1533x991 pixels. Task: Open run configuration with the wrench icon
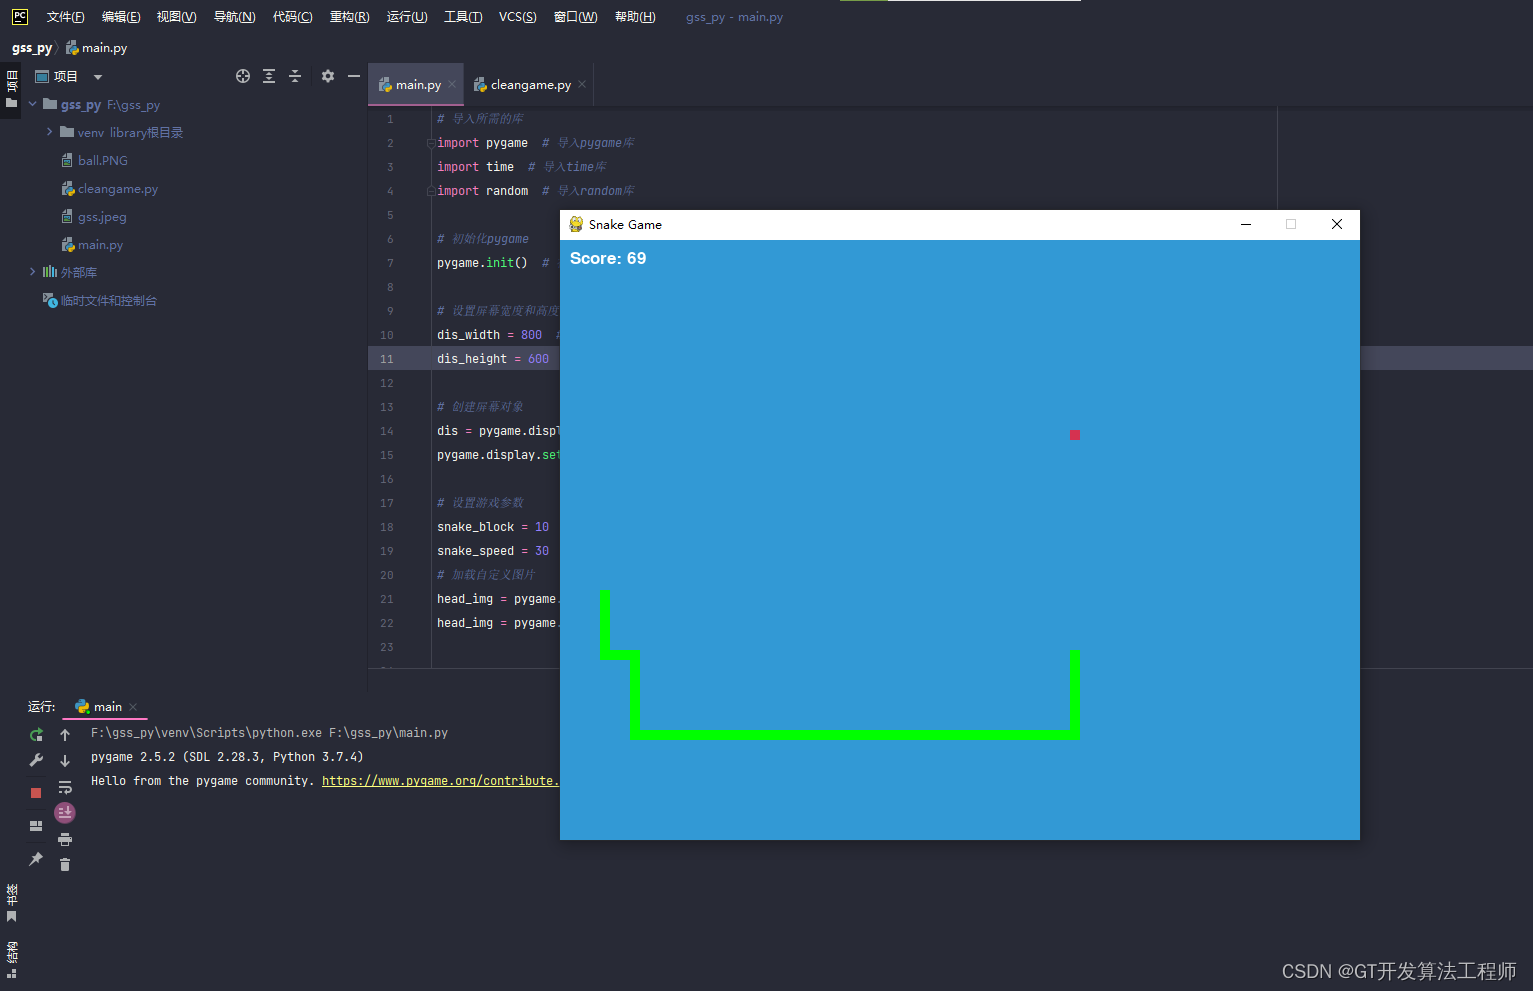(35, 759)
